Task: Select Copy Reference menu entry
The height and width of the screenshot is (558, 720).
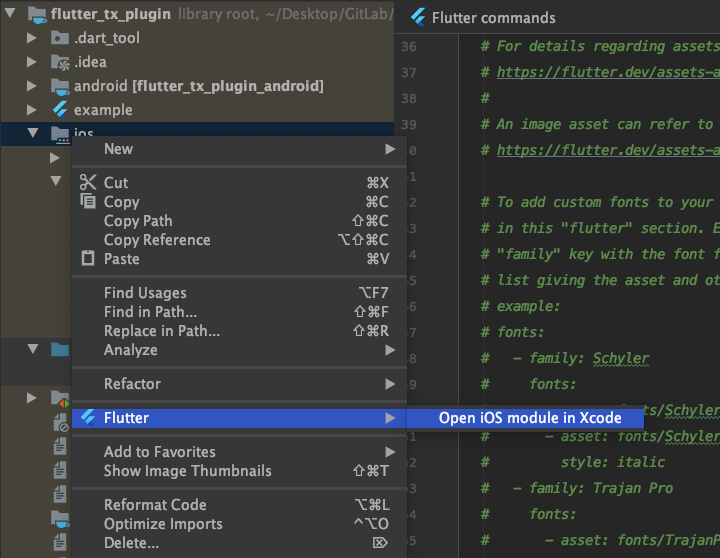Action: coord(239,240)
